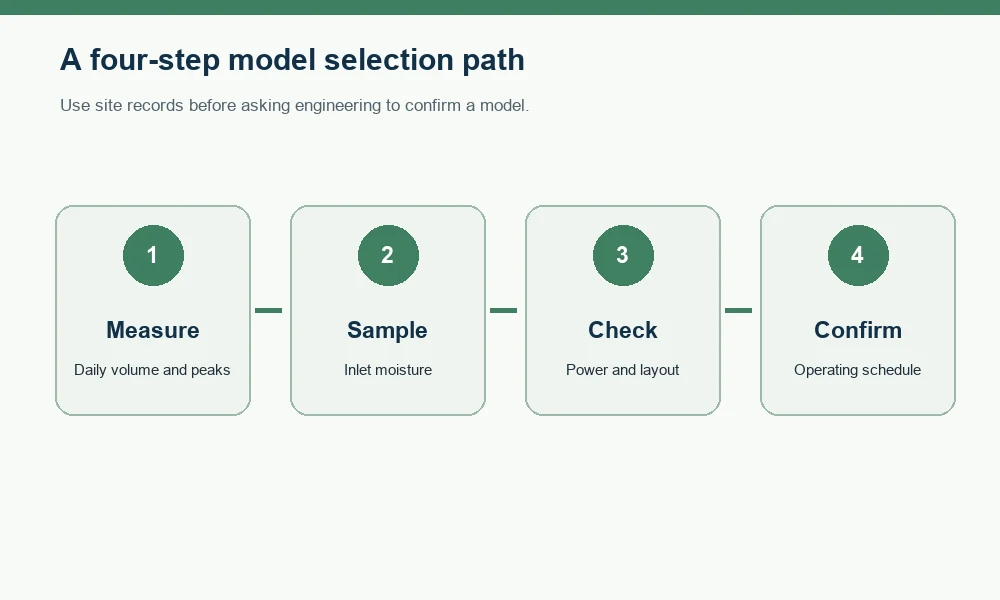The image size is (1000, 600).
Task: Select the 'Check' step heading
Action: pos(623,330)
